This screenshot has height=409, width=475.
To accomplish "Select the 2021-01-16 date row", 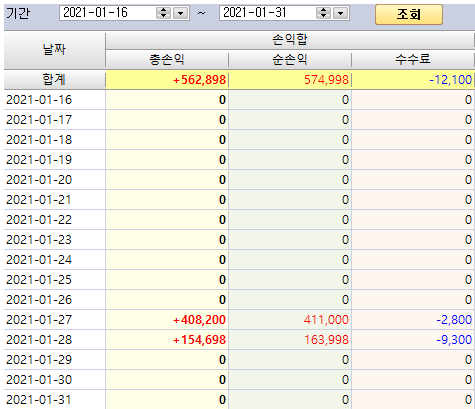I will point(239,100).
